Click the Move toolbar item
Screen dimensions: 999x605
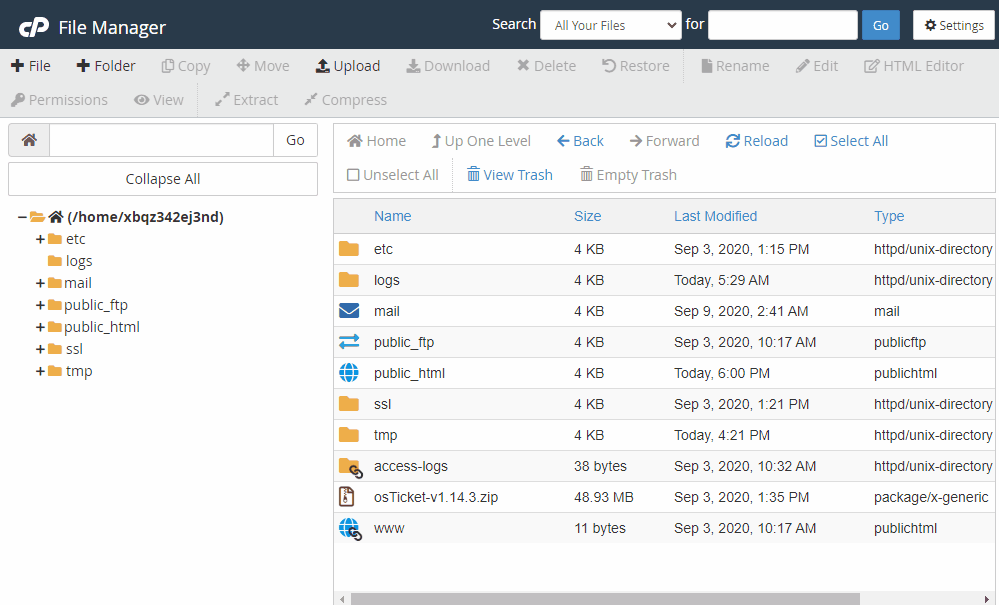pos(262,66)
